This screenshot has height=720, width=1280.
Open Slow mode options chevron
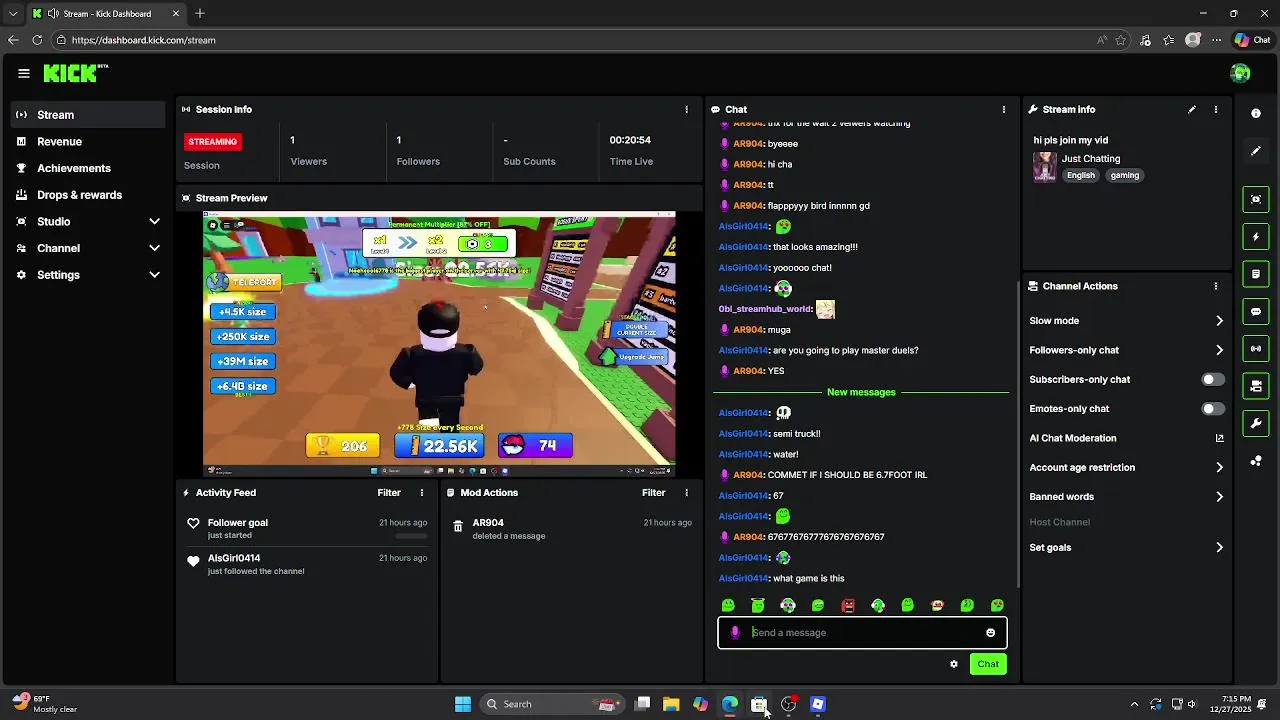[x=1219, y=321]
